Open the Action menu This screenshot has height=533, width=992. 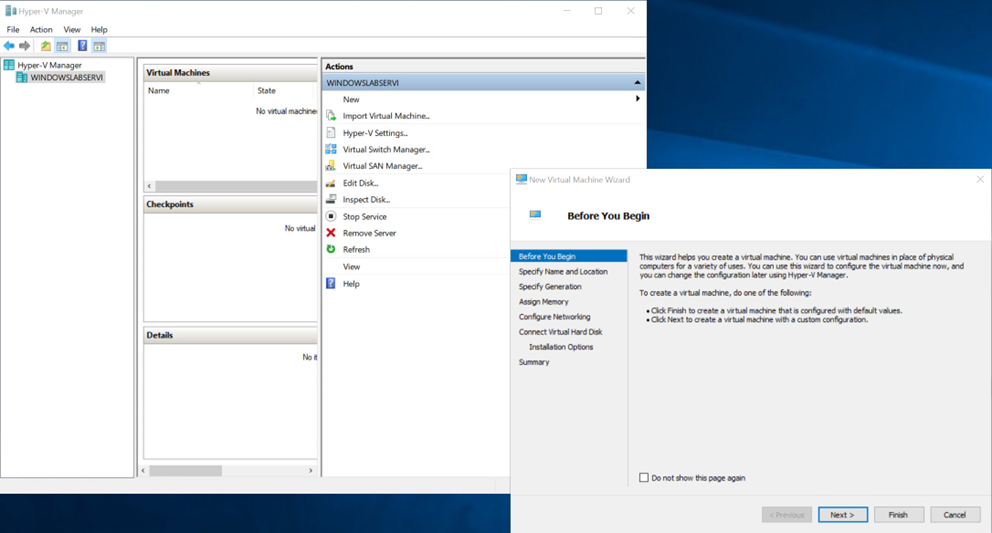(41, 29)
